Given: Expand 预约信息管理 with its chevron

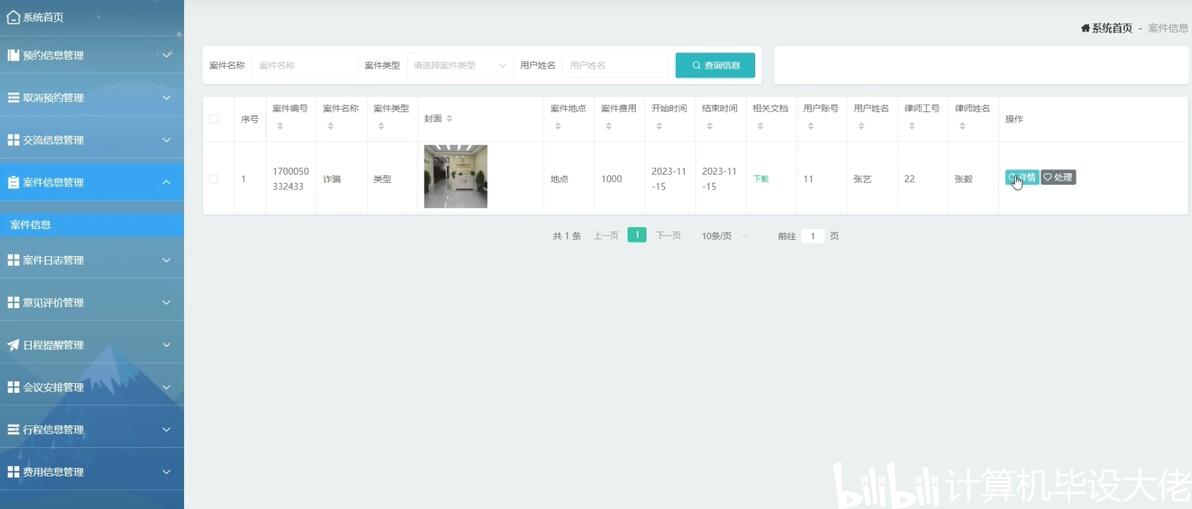Looking at the screenshot, I should point(167,55).
